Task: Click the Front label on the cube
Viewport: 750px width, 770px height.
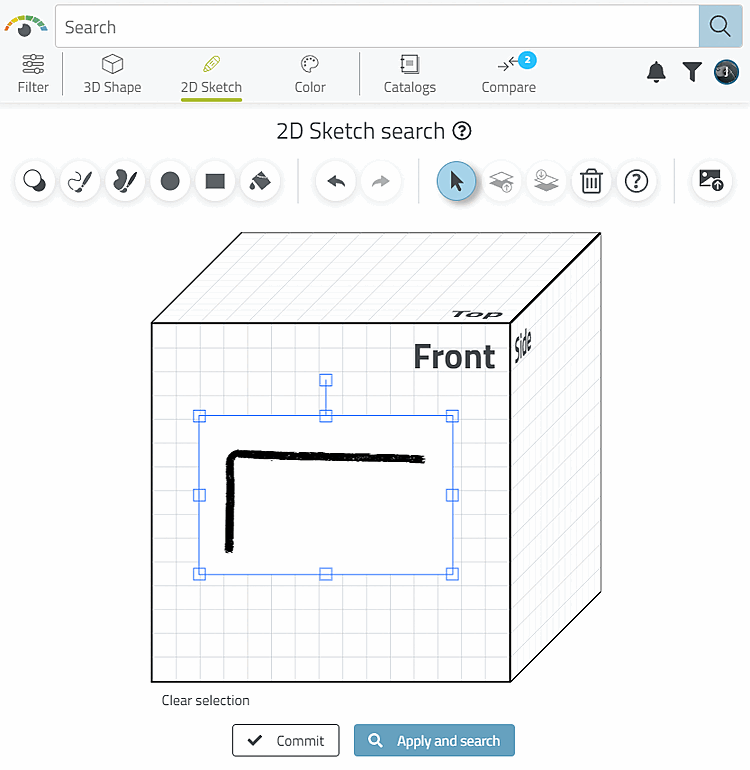Action: point(454,357)
